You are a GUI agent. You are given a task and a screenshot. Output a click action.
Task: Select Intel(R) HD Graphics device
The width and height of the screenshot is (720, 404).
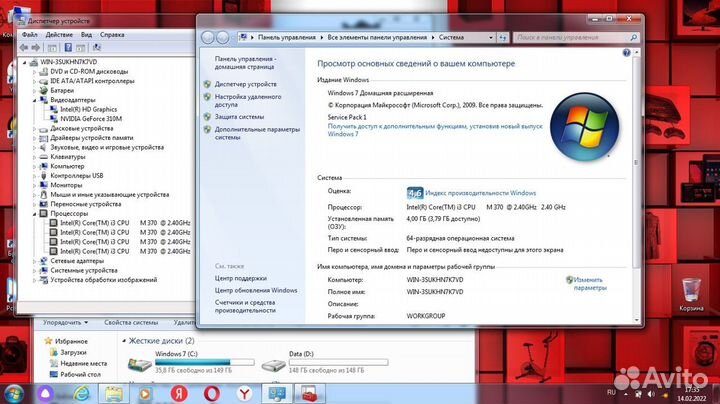89,109
